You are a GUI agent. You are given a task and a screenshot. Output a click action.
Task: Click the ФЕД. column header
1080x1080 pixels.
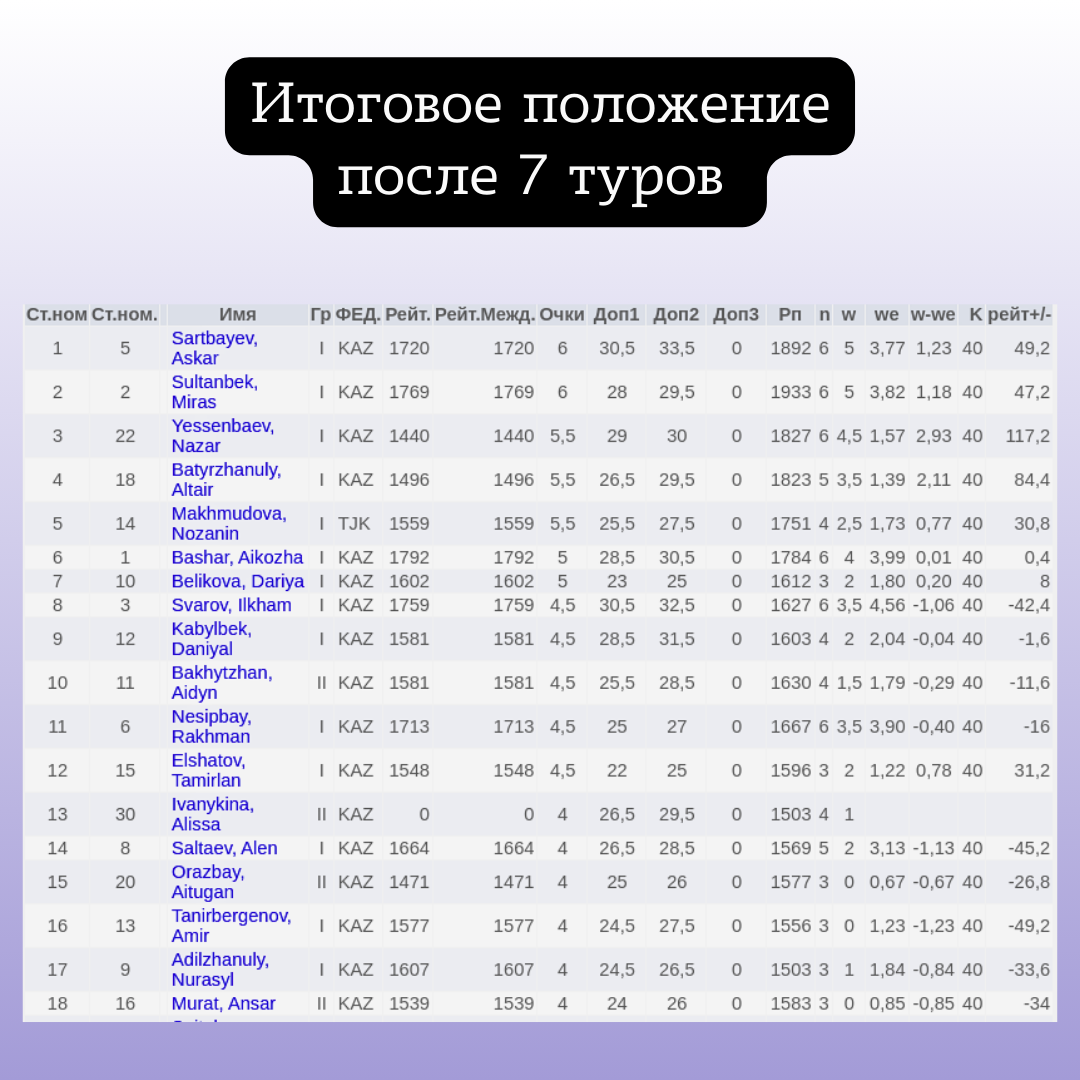358,315
